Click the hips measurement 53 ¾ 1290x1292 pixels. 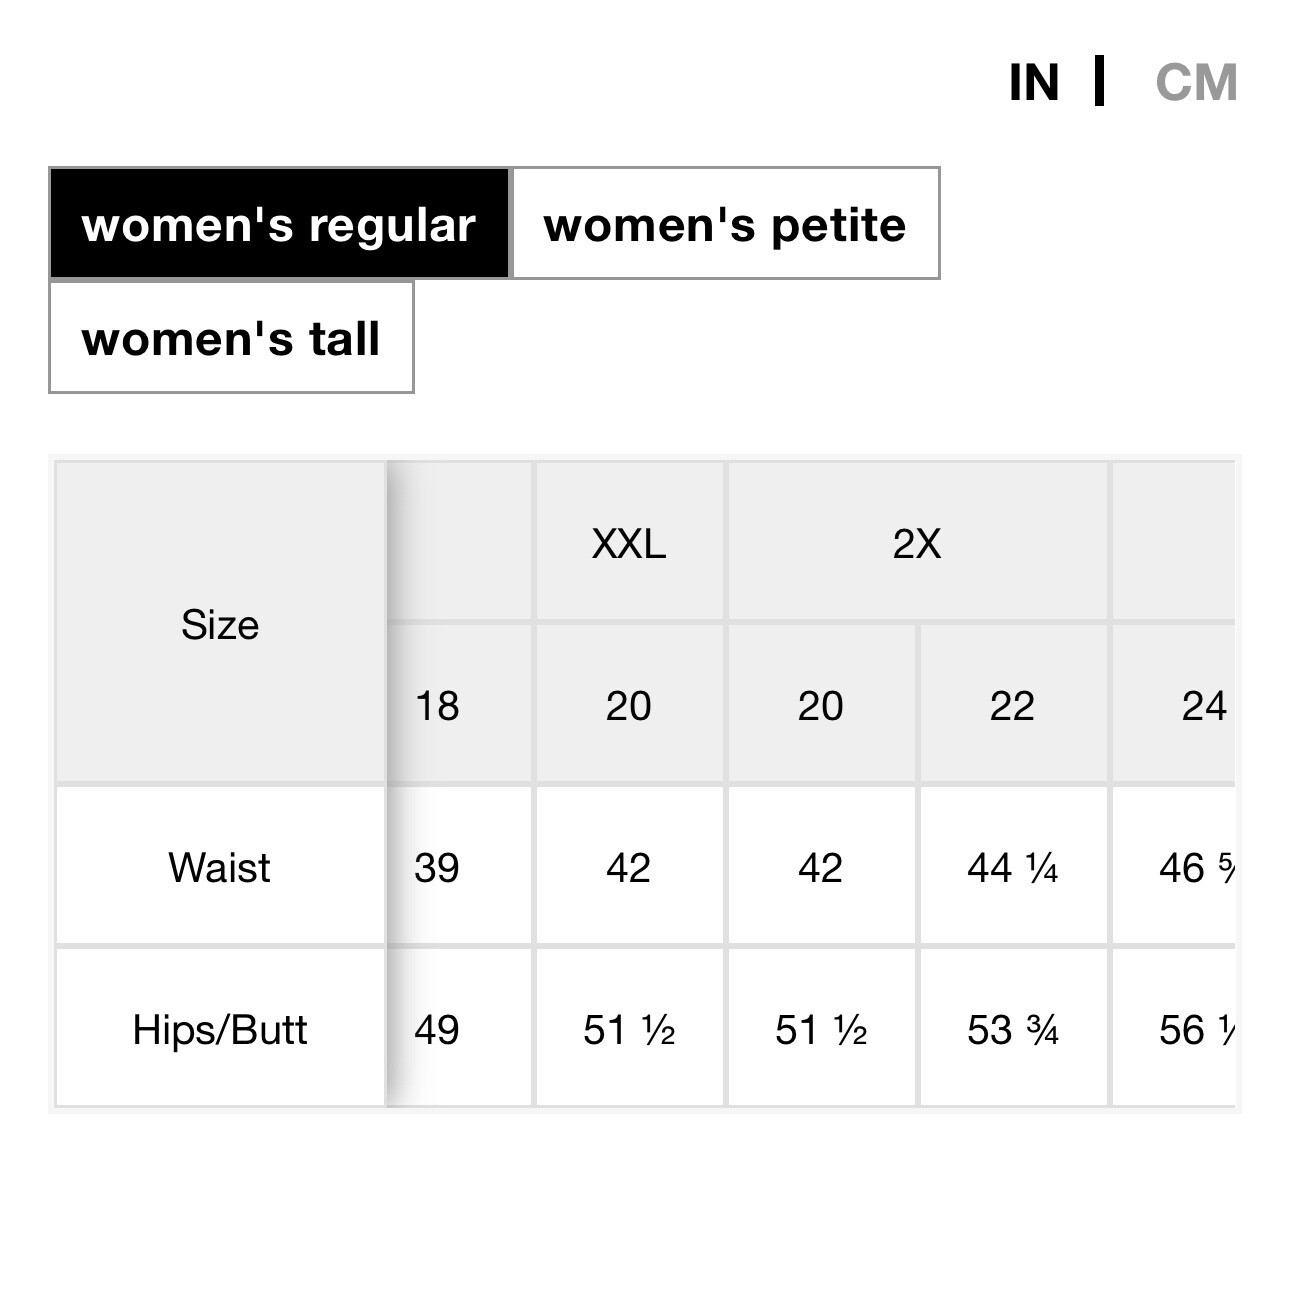coord(1012,1030)
